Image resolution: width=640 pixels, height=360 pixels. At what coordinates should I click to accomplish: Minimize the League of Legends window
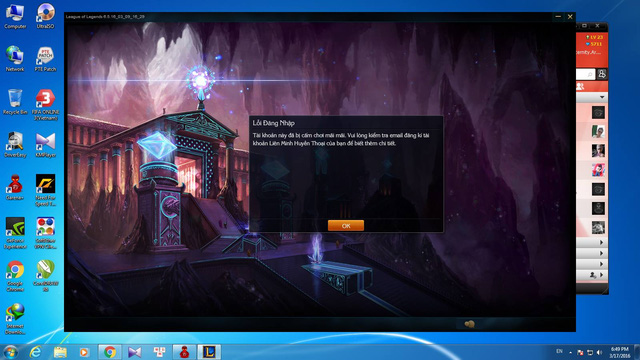(558, 17)
